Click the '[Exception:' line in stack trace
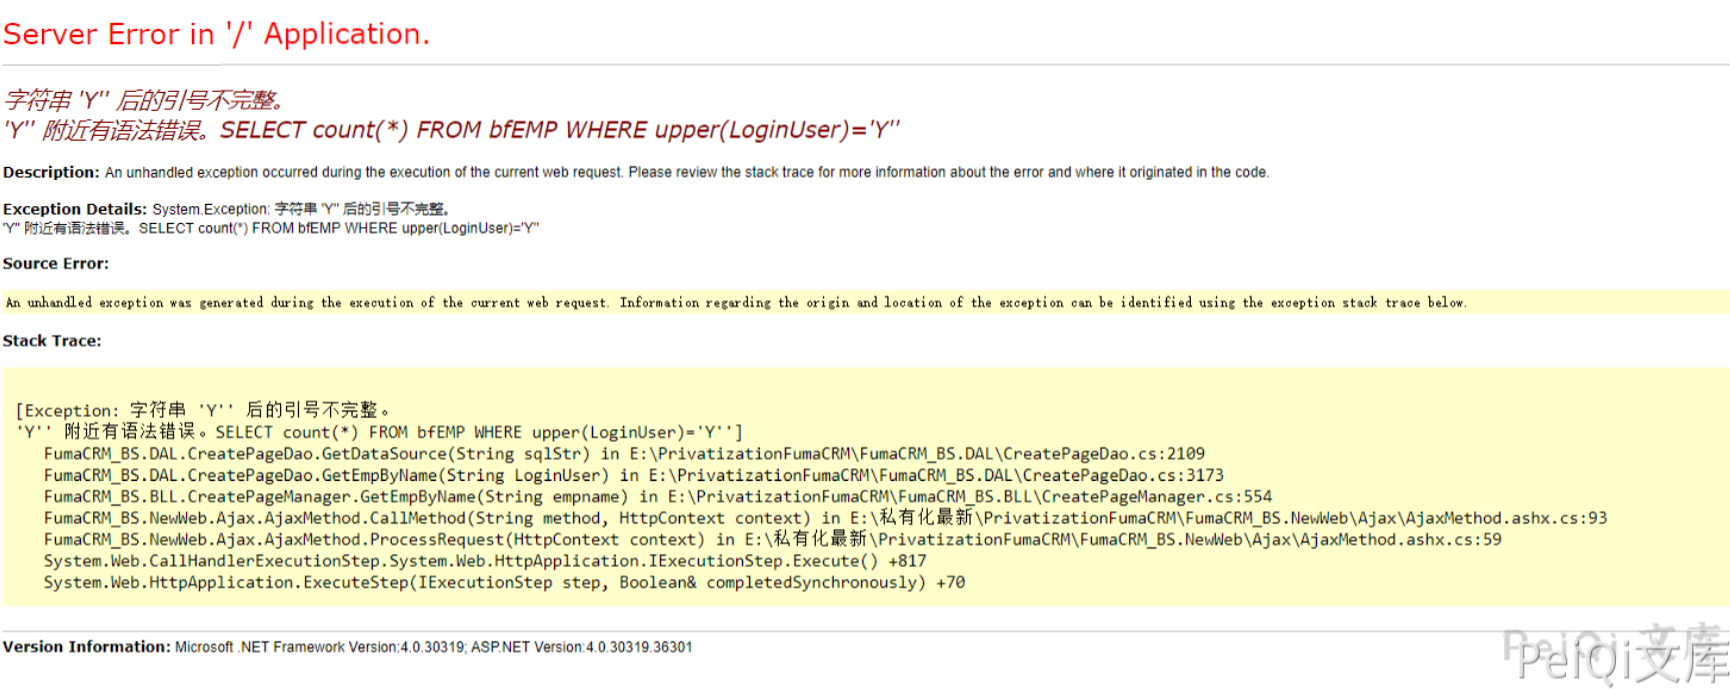 click(x=202, y=410)
